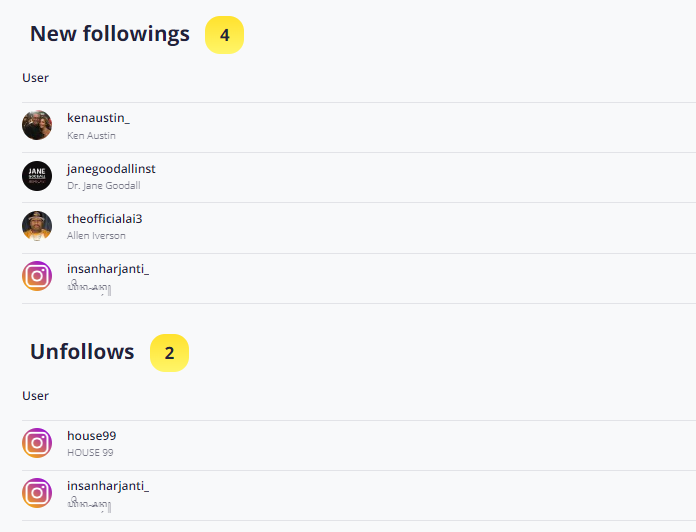
Task: Click the New followings heading
Action: coord(110,34)
